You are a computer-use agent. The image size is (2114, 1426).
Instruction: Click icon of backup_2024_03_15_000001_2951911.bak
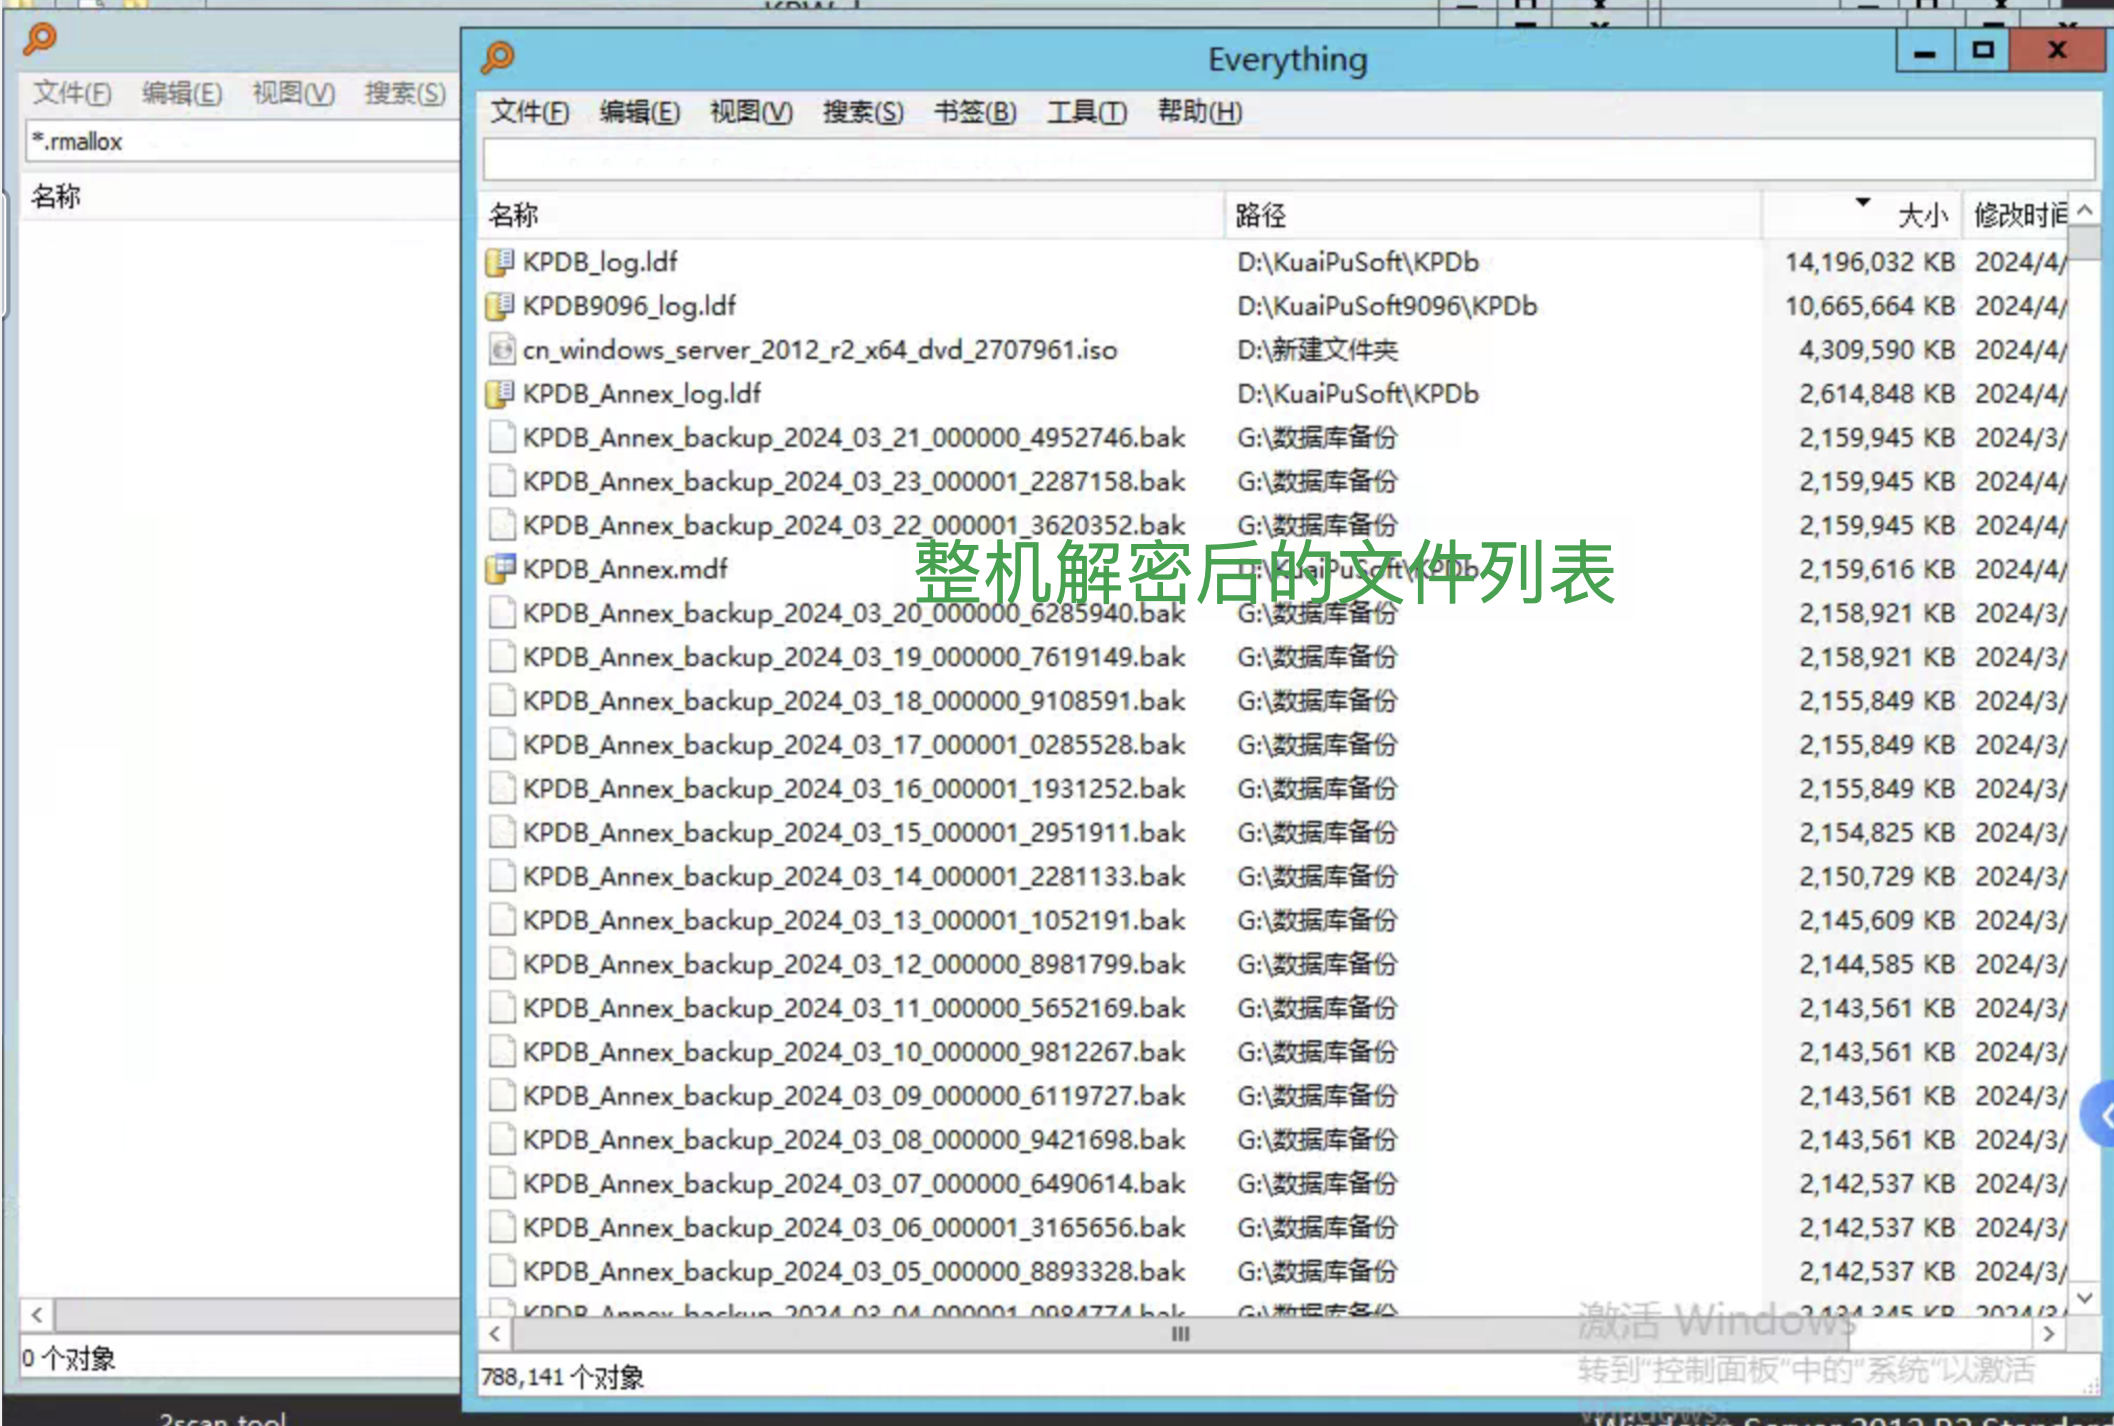tap(502, 832)
